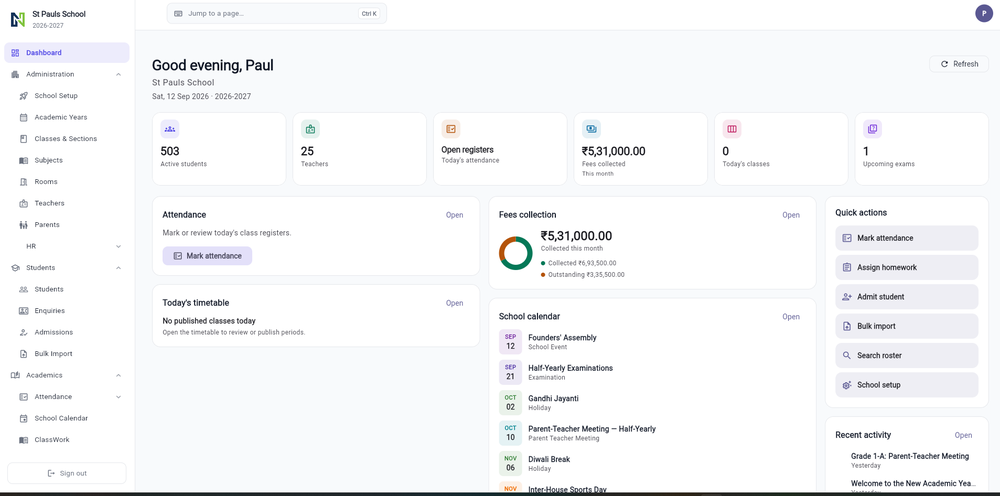Image resolution: width=1000 pixels, height=496 pixels.
Task: Click the Upcoming exams card icon
Action: click(872, 129)
